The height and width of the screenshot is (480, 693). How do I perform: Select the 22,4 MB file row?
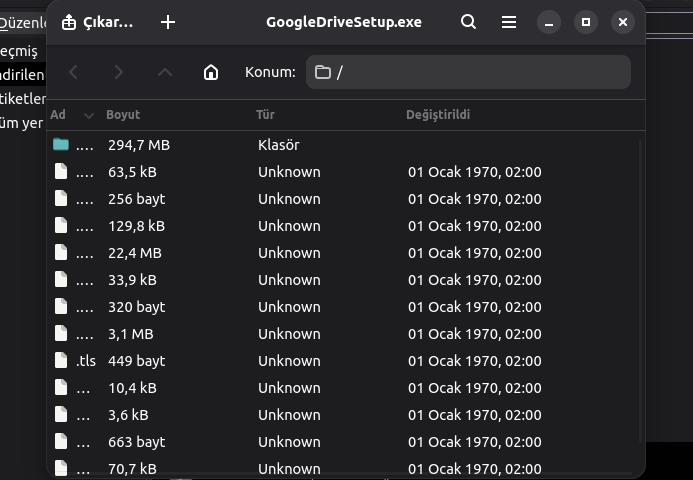[300, 253]
